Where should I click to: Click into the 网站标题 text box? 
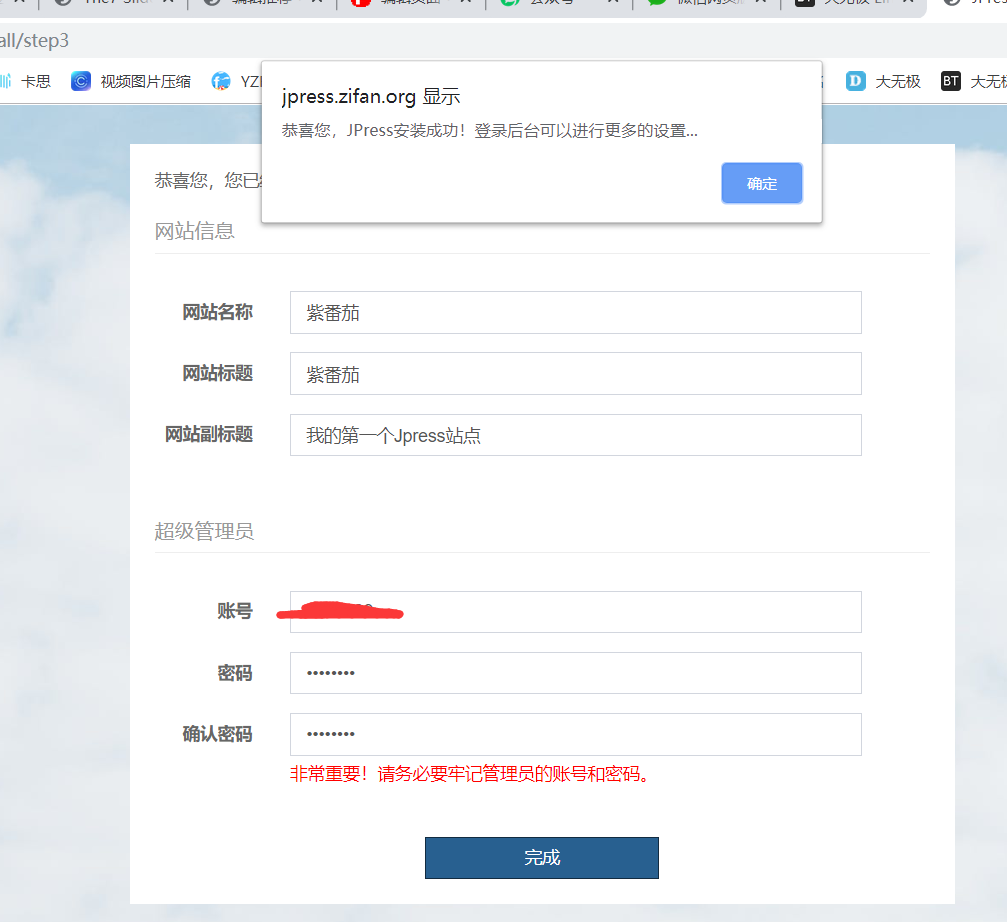[x=575, y=374]
